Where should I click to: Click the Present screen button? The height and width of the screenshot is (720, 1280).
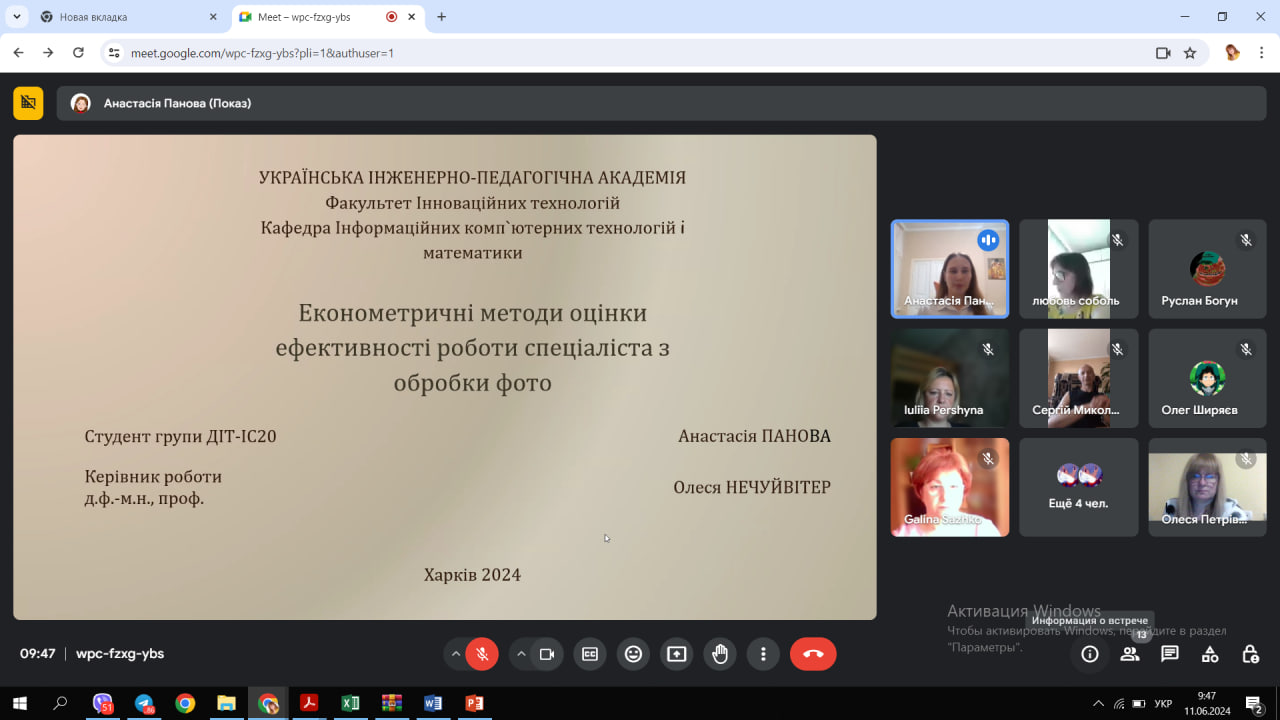677,654
